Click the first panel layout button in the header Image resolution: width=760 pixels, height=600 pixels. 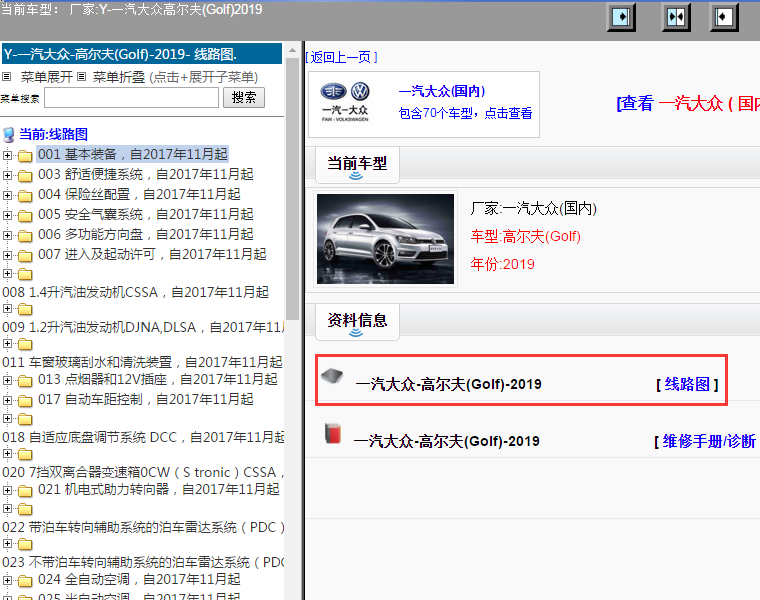coord(621,18)
